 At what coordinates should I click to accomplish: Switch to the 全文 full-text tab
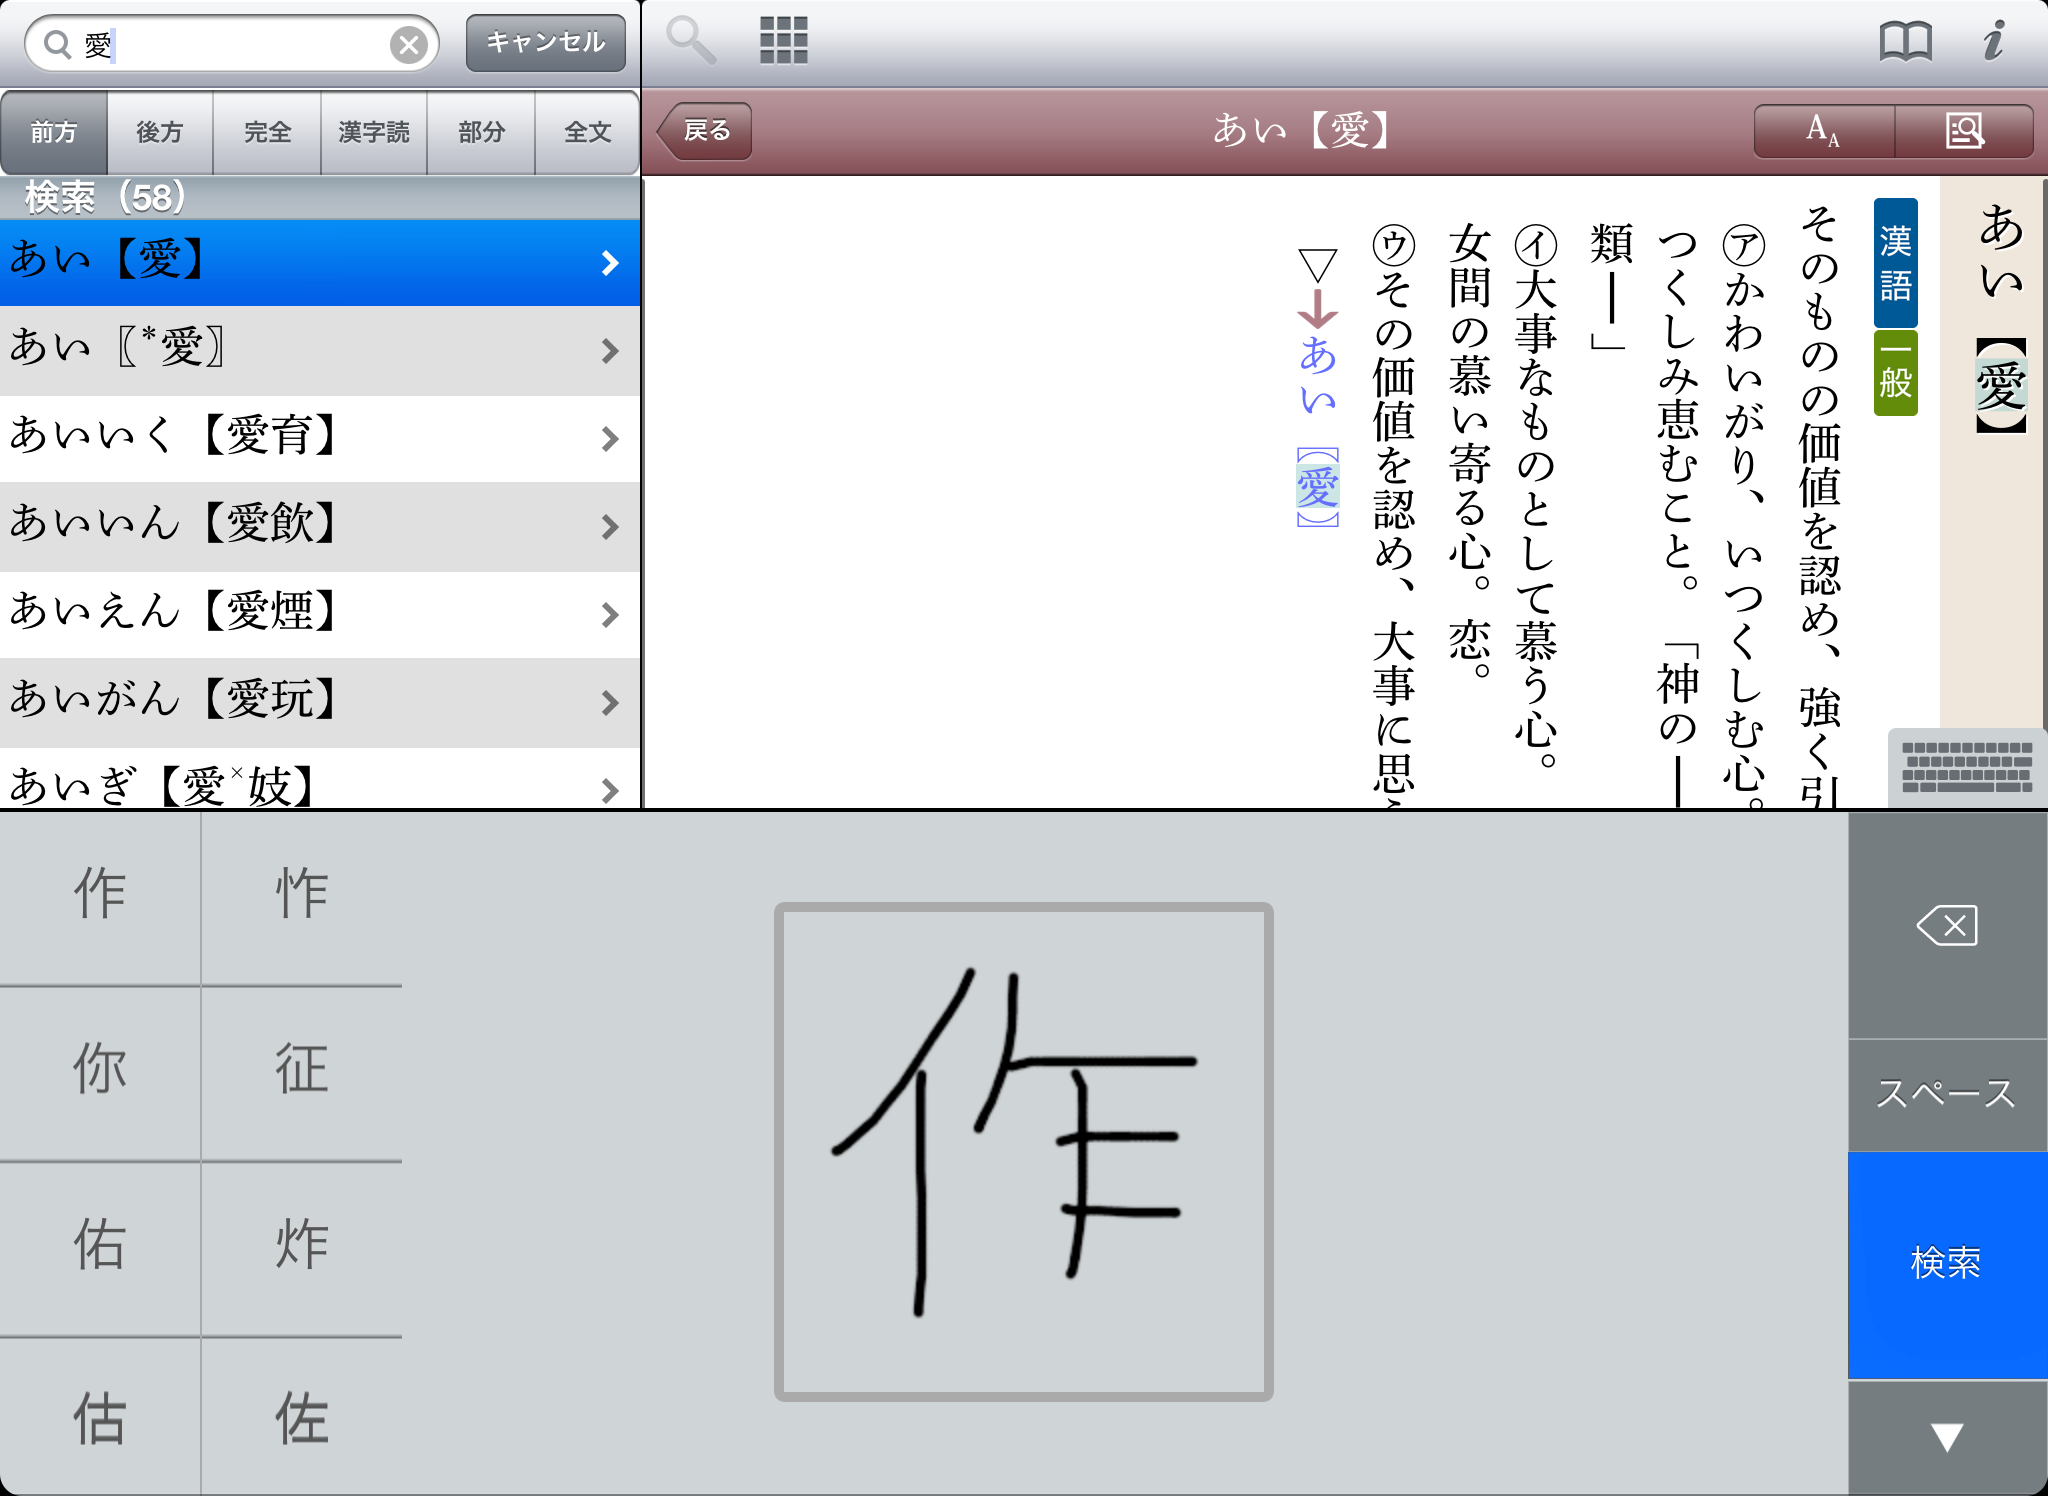587,132
